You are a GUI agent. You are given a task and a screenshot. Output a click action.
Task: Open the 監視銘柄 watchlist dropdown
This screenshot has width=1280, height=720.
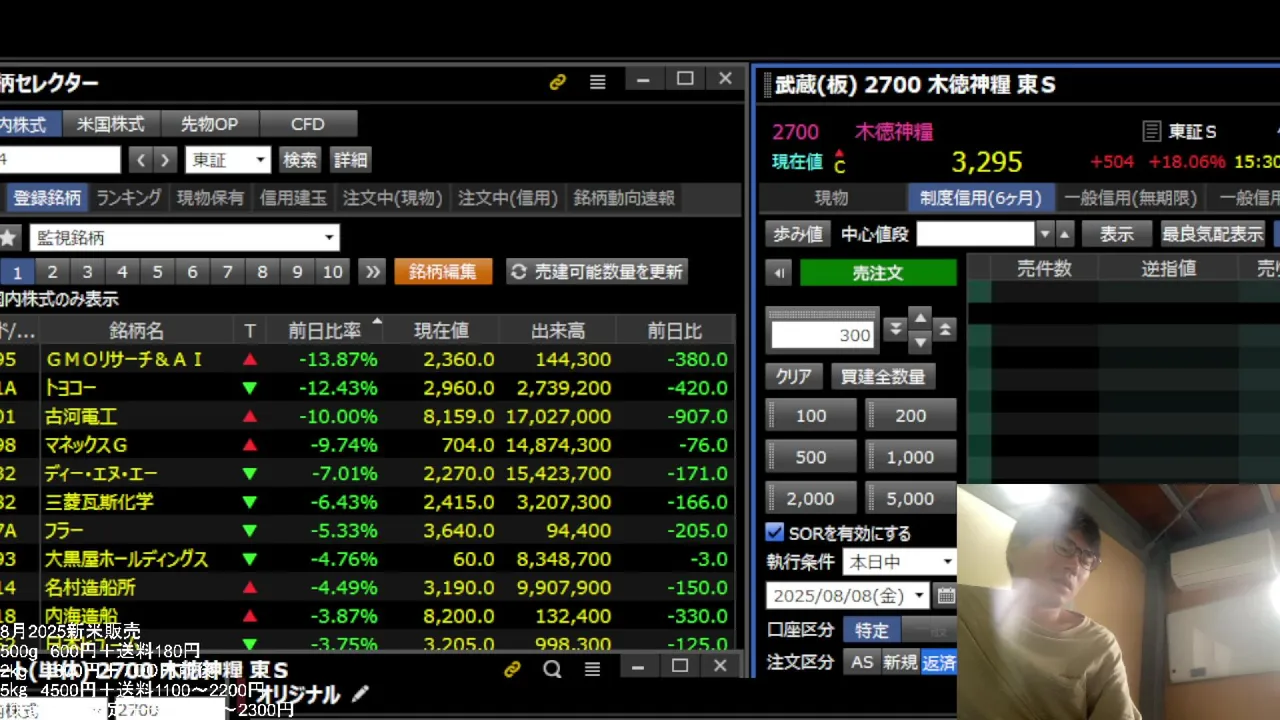tap(184, 238)
